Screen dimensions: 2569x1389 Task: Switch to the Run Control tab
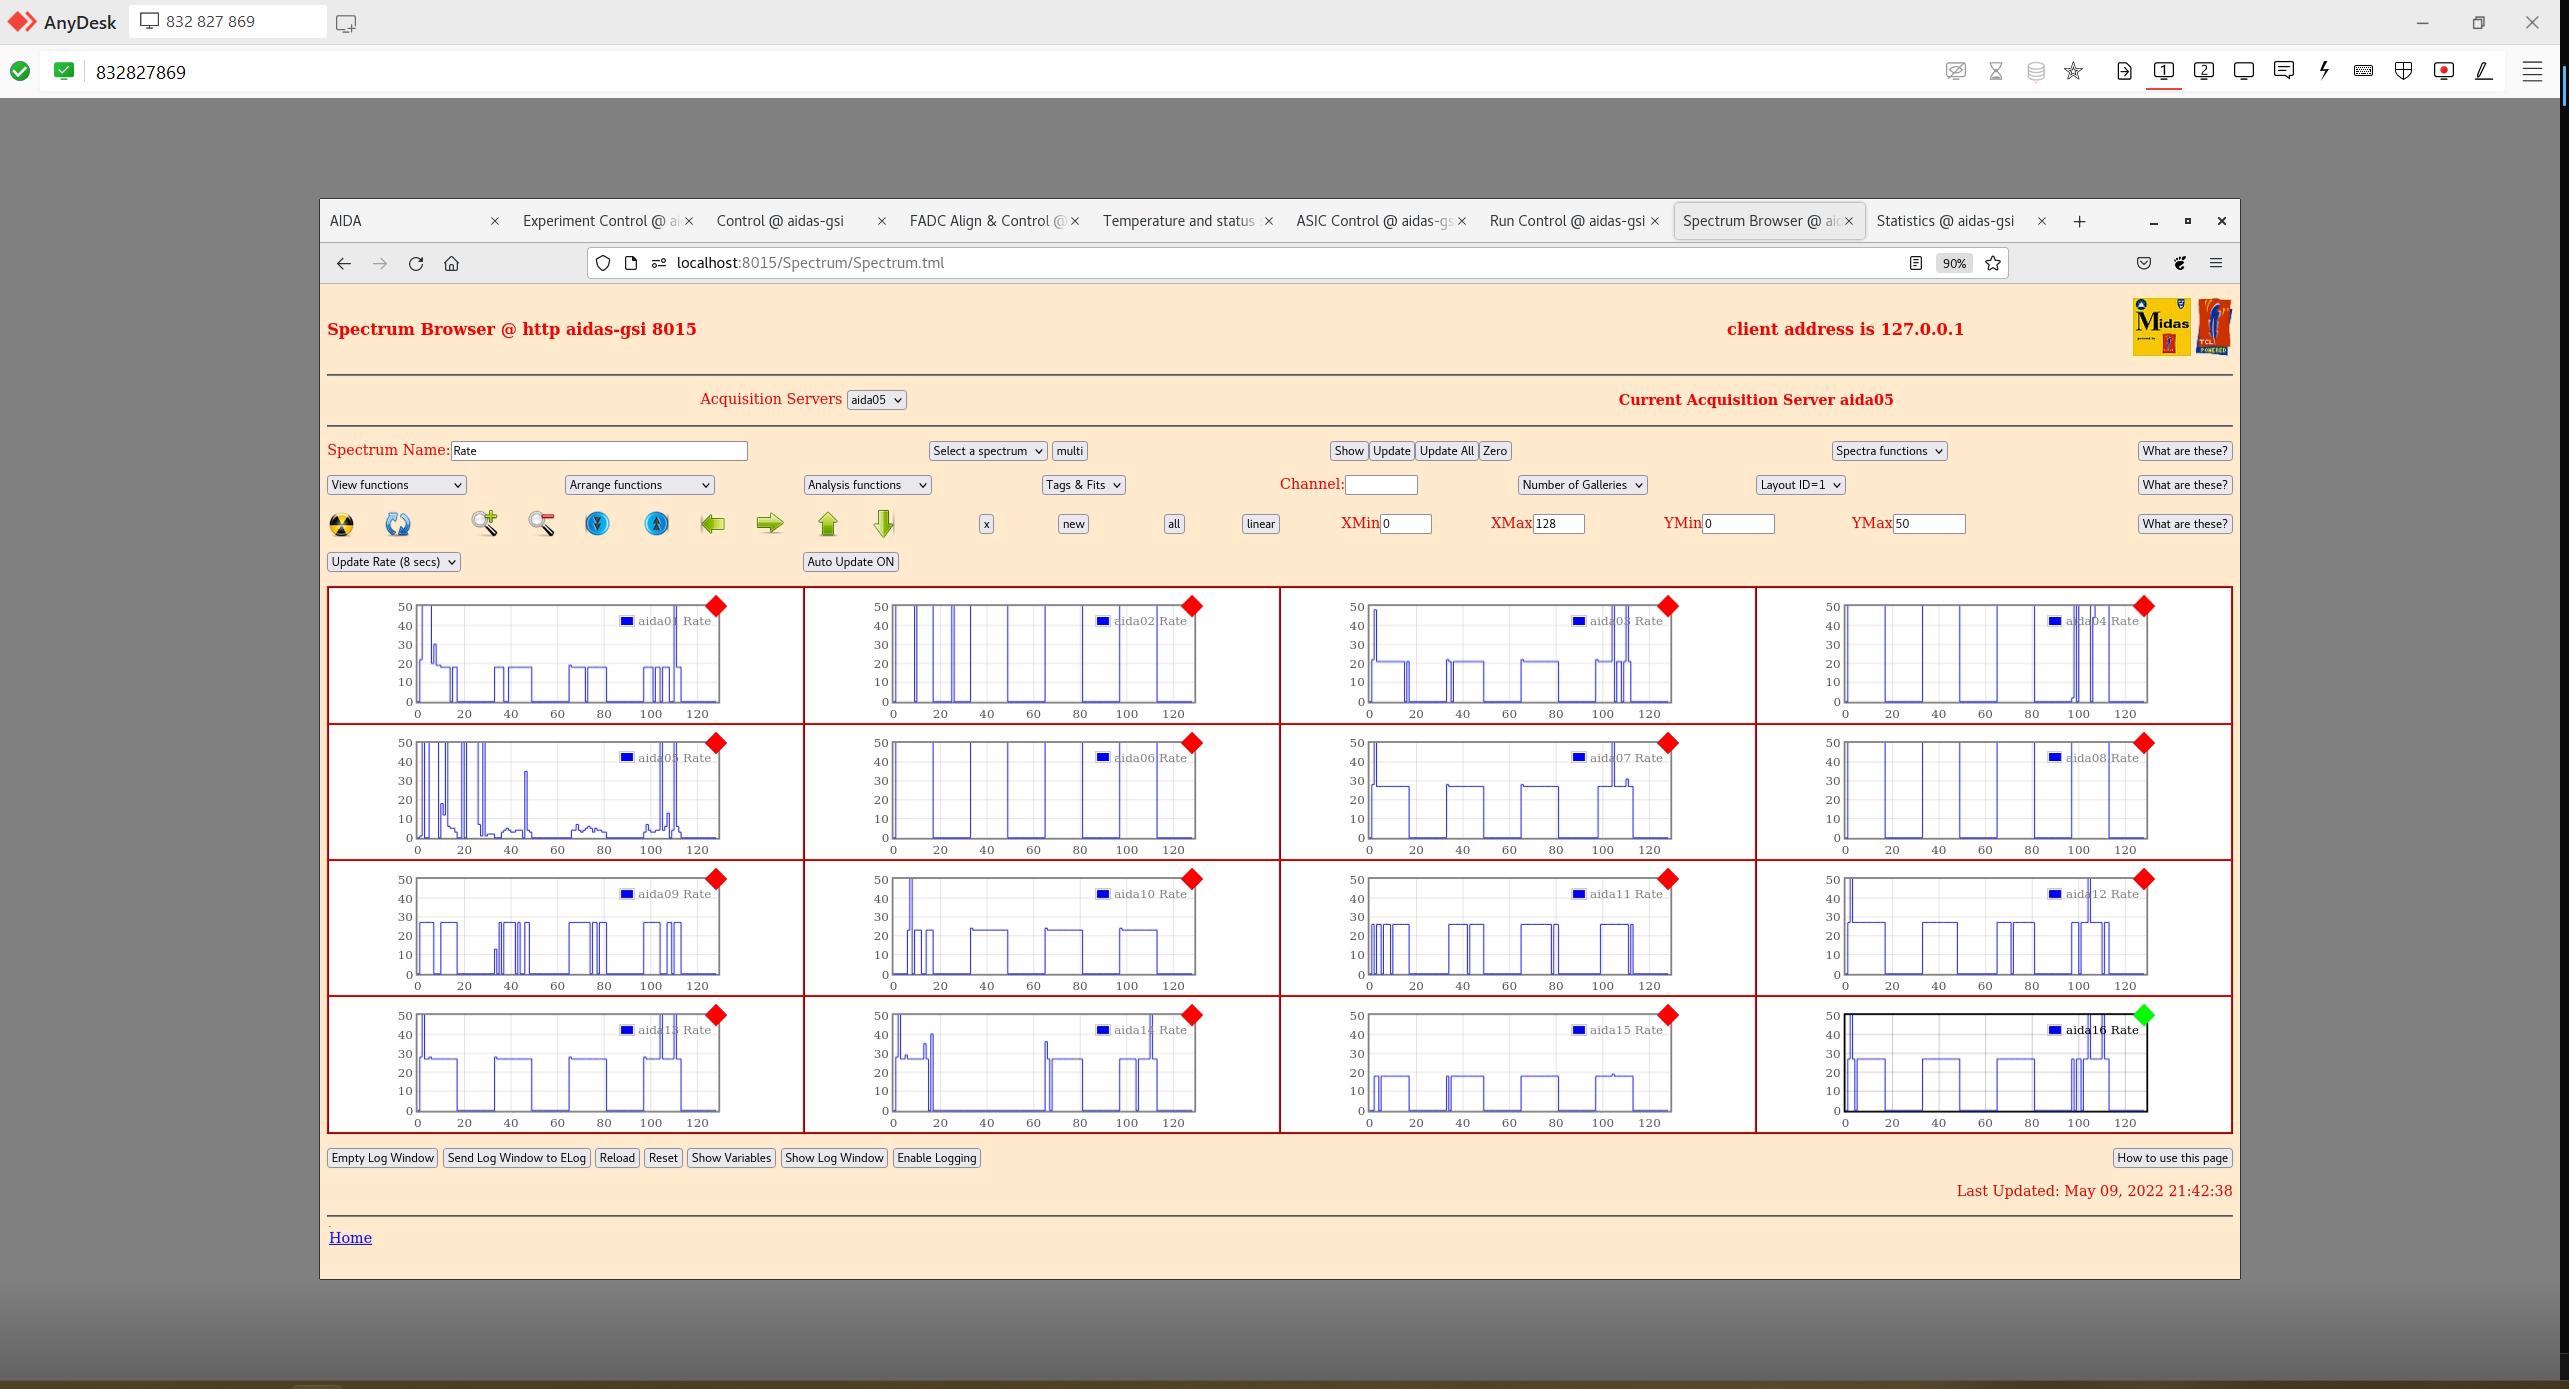tap(1566, 221)
